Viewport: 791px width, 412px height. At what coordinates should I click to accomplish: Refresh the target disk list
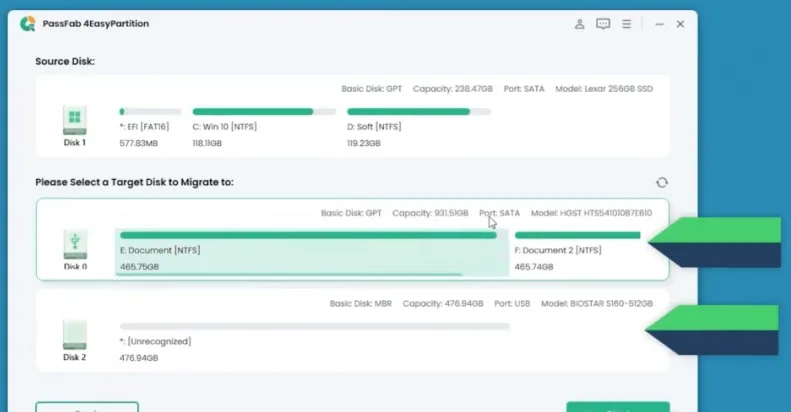662,183
